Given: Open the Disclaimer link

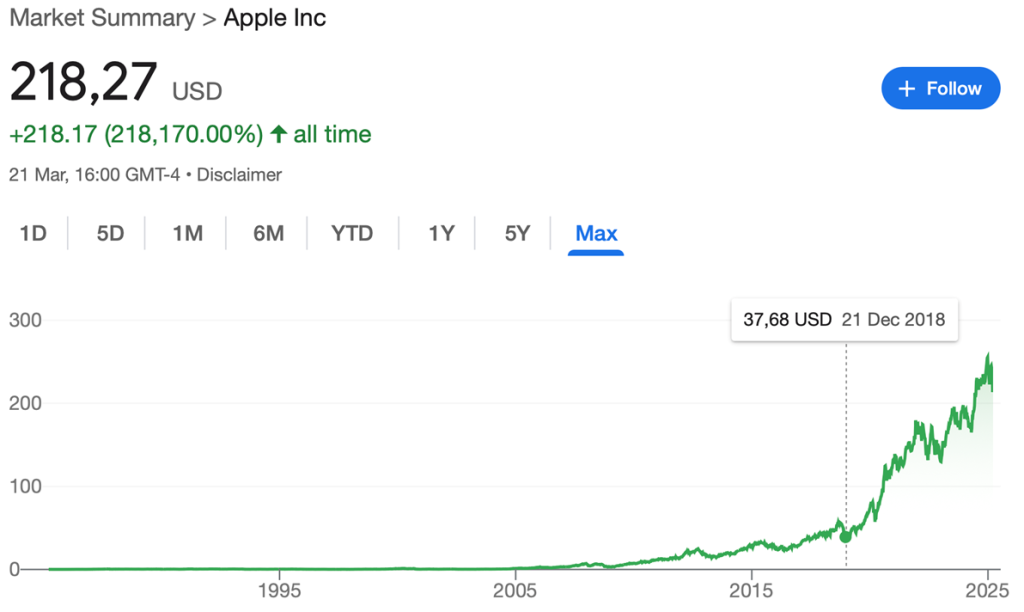Looking at the screenshot, I should [x=240, y=175].
